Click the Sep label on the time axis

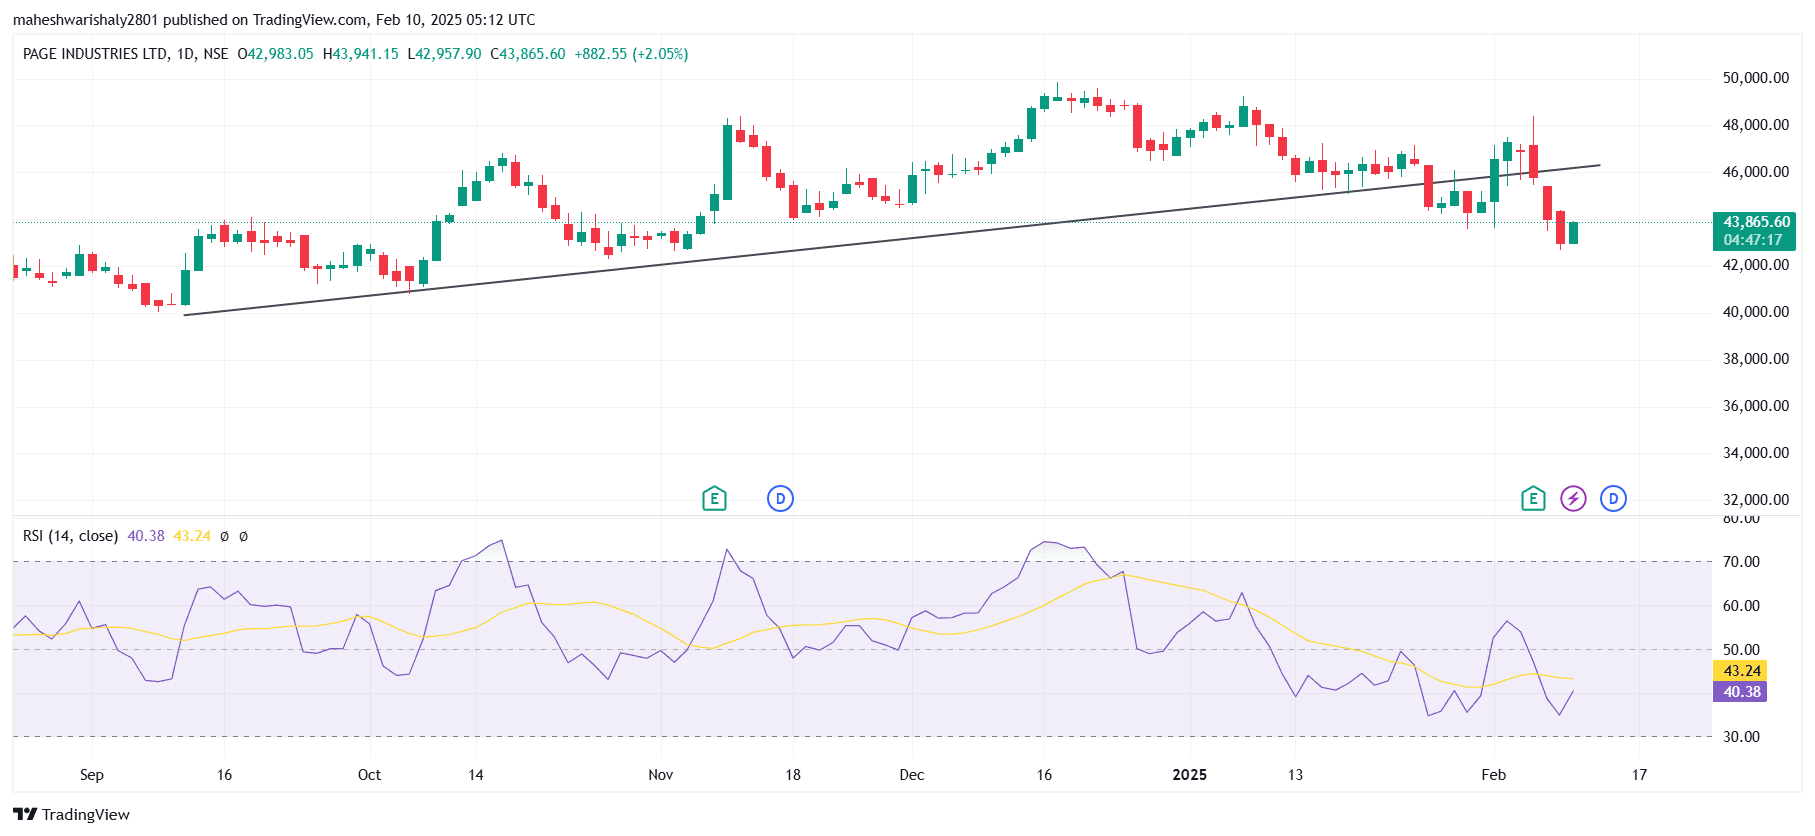click(92, 775)
